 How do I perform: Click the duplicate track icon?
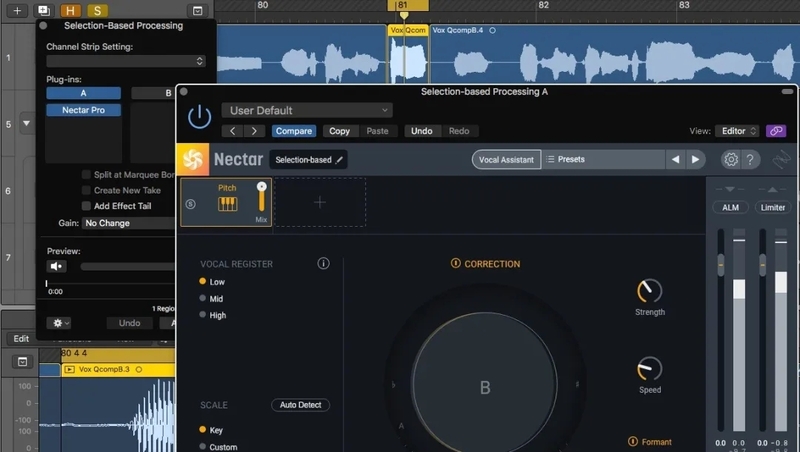coord(44,10)
